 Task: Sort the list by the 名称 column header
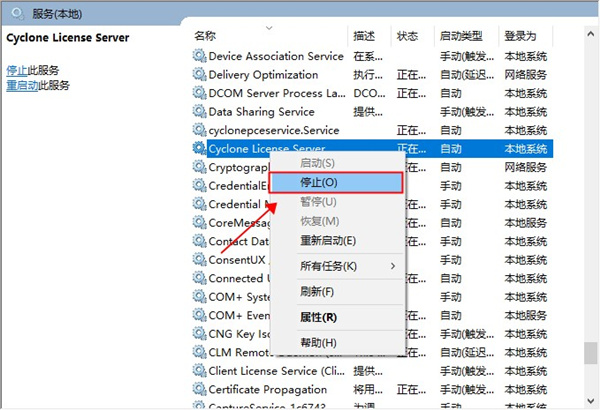205,36
